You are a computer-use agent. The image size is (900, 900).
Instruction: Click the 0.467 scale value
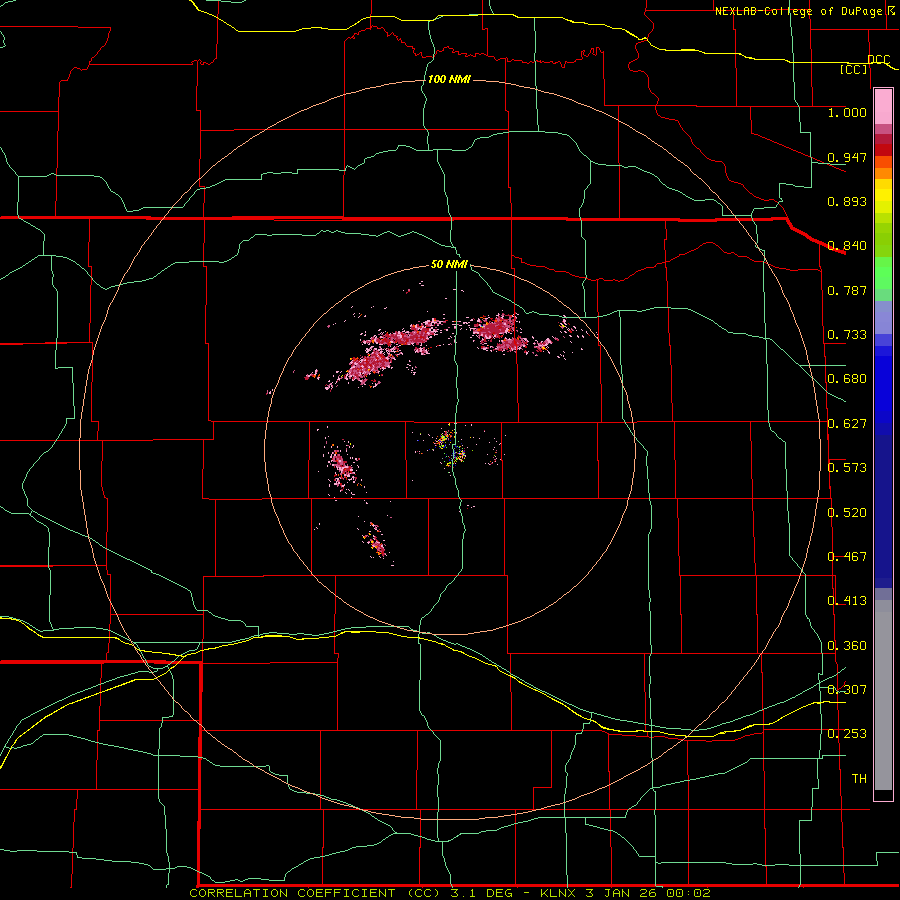(847, 557)
